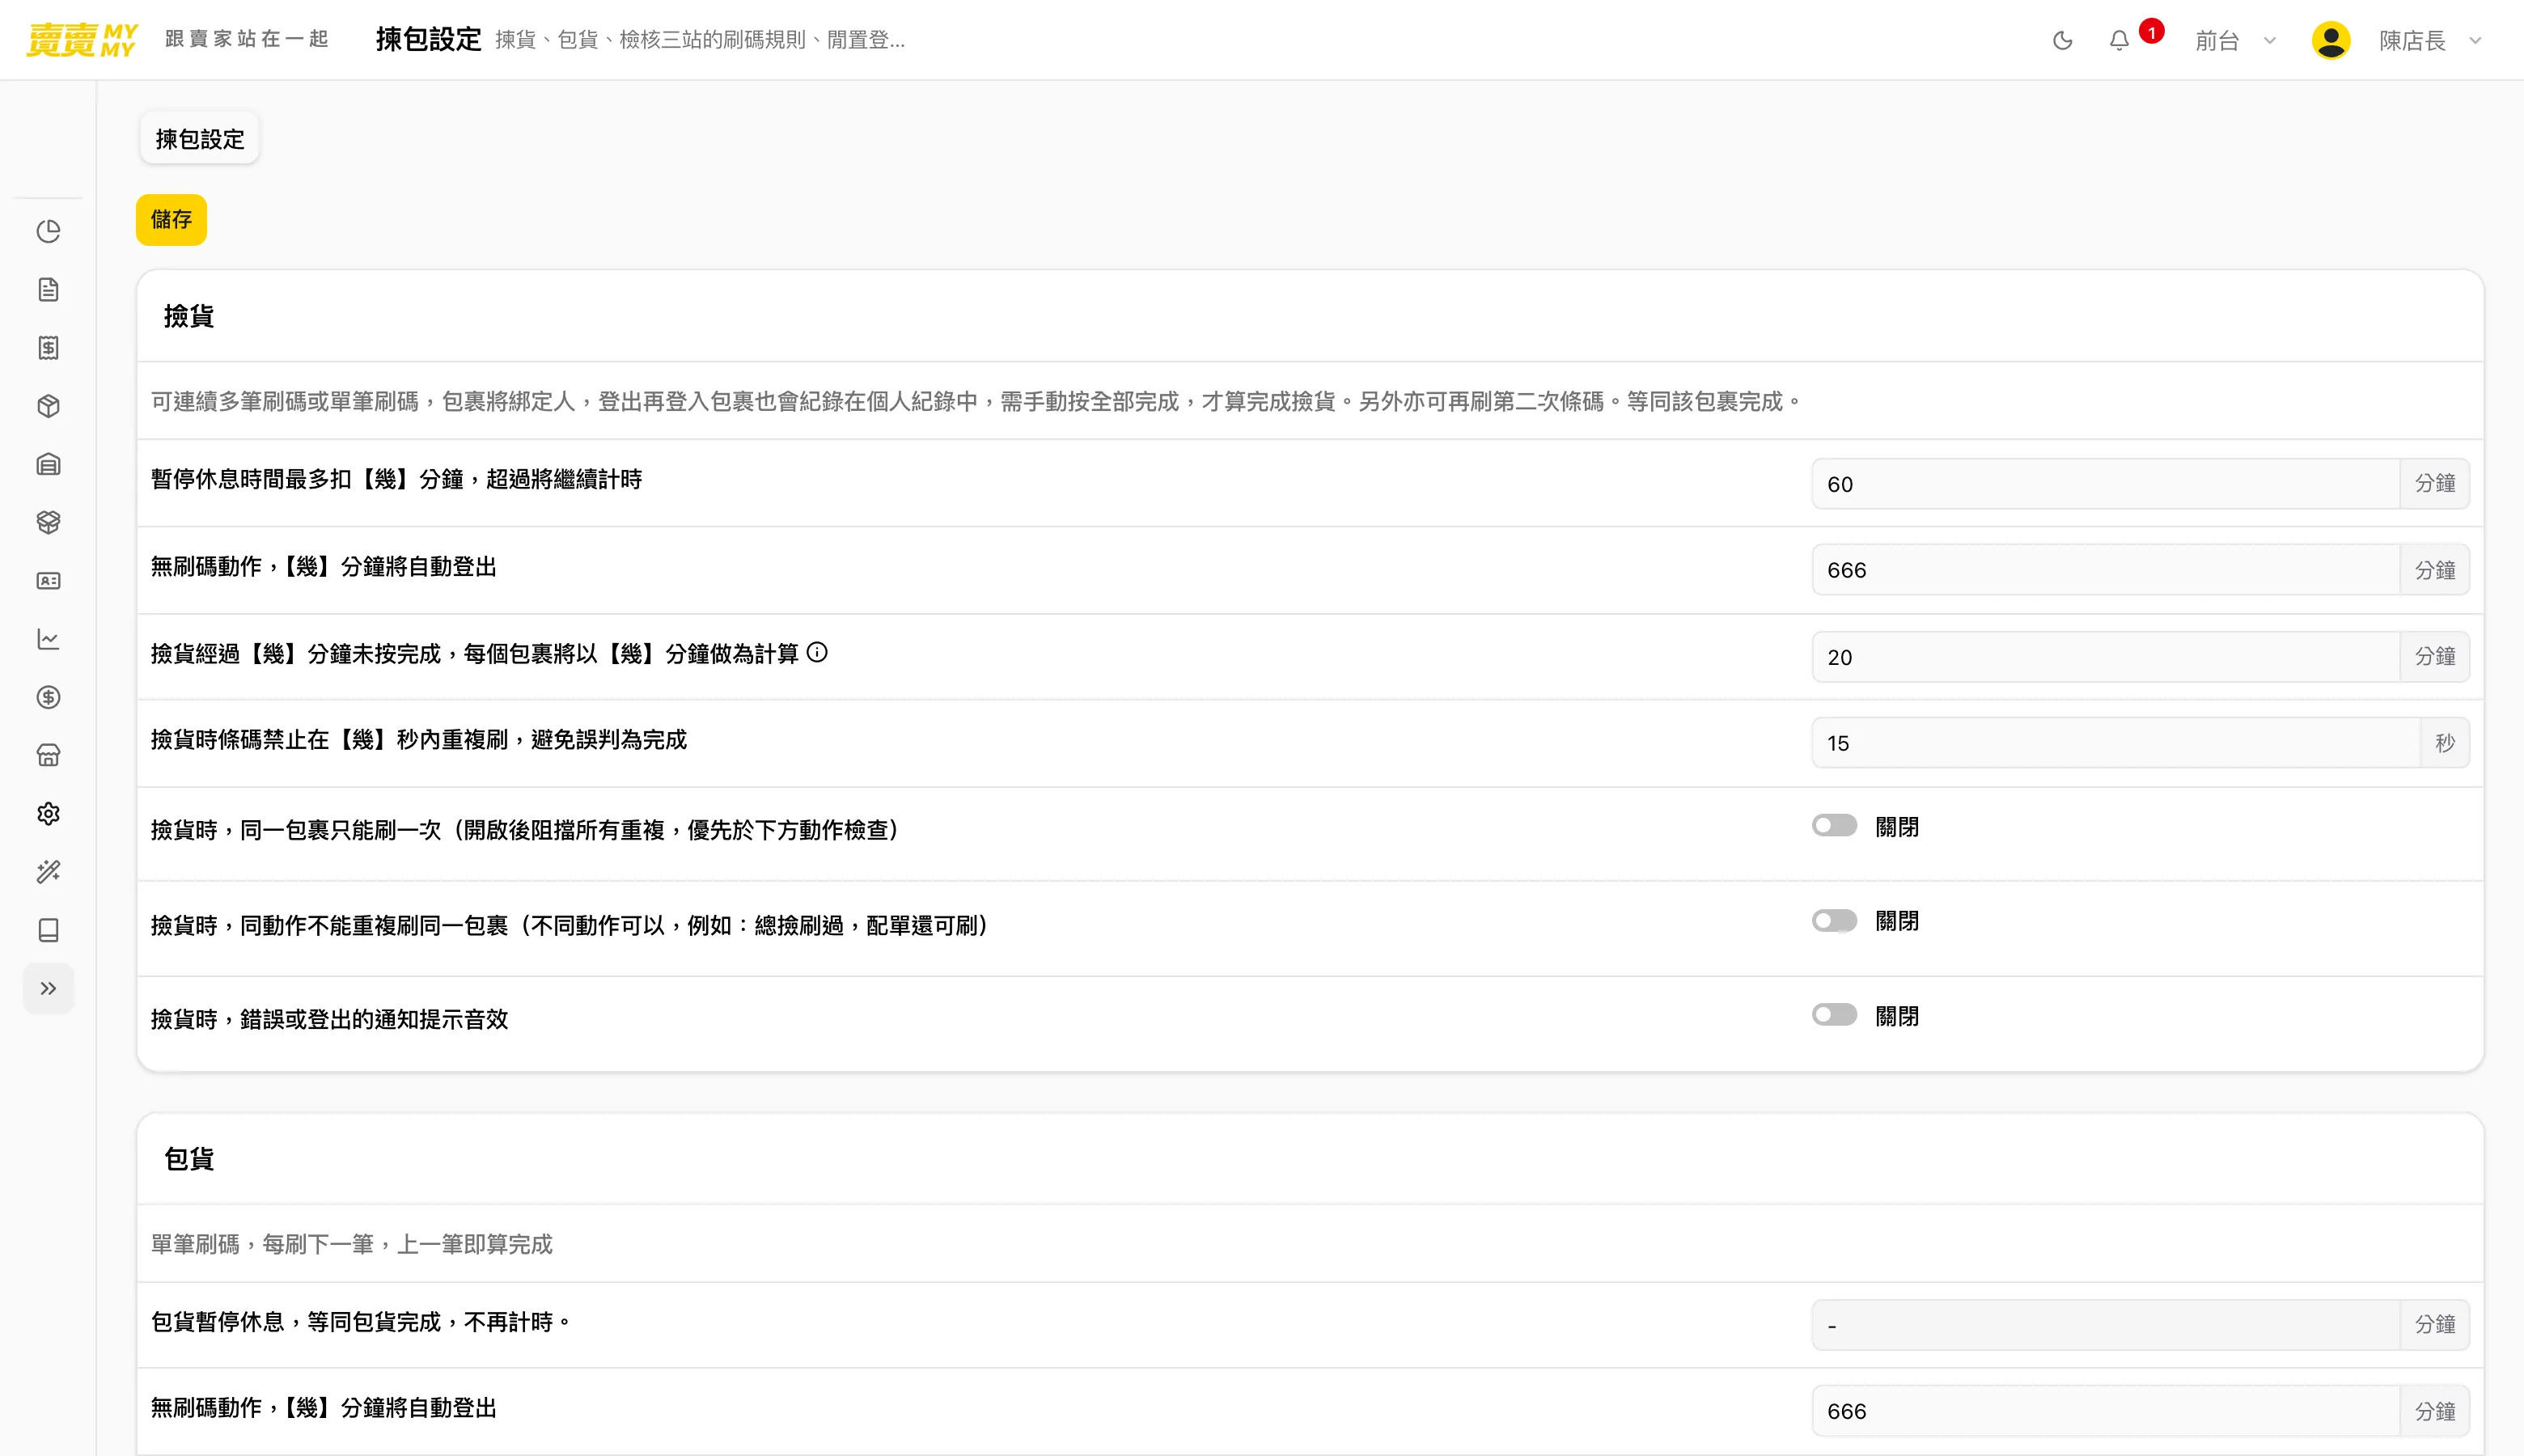This screenshot has width=2524, height=1456.
Task: Click the 撿貨 section heading
Action: pyautogui.click(x=189, y=316)
